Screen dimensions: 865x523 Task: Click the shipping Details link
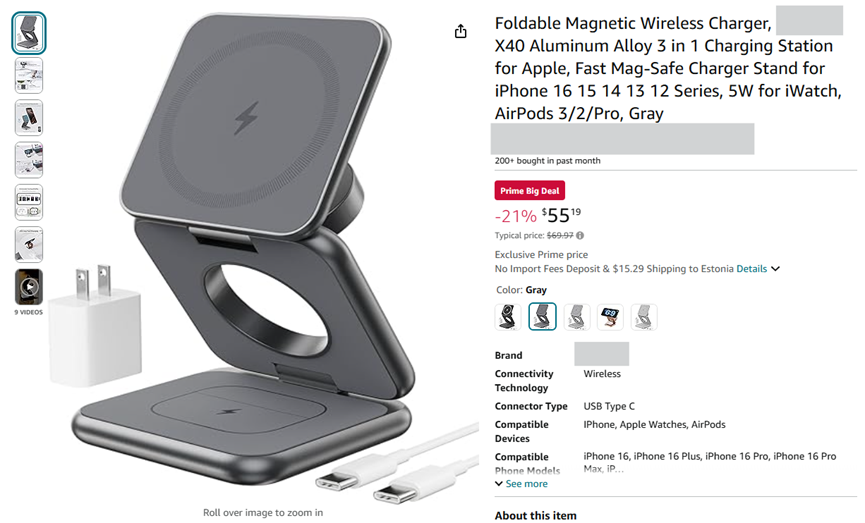coord(751,269)
